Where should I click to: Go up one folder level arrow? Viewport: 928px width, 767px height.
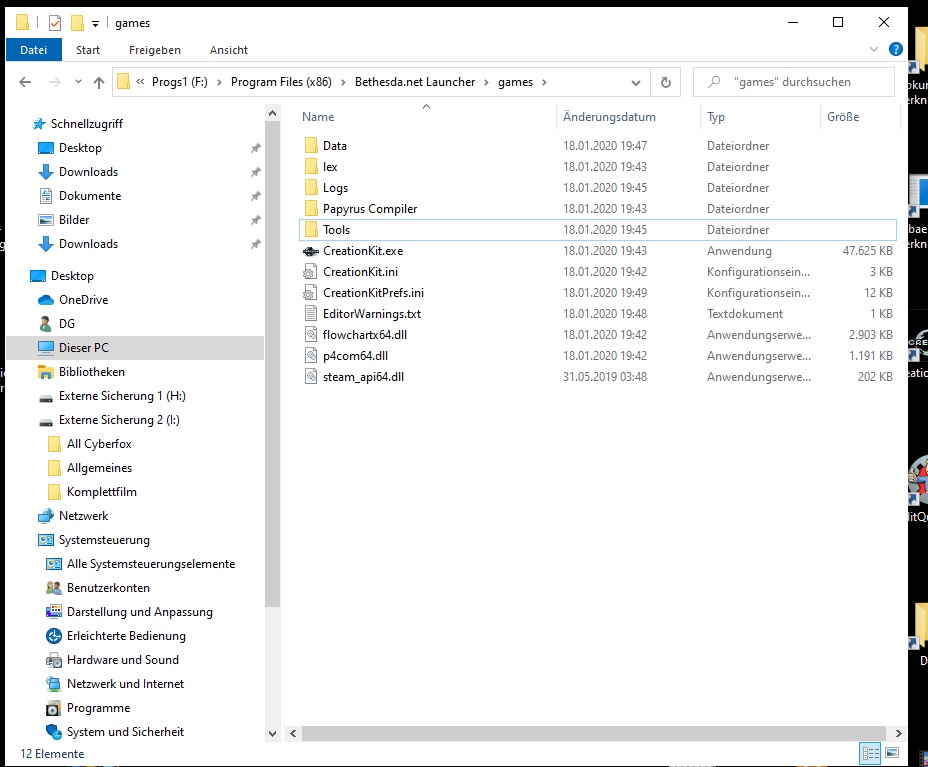[x=98, y=82]
